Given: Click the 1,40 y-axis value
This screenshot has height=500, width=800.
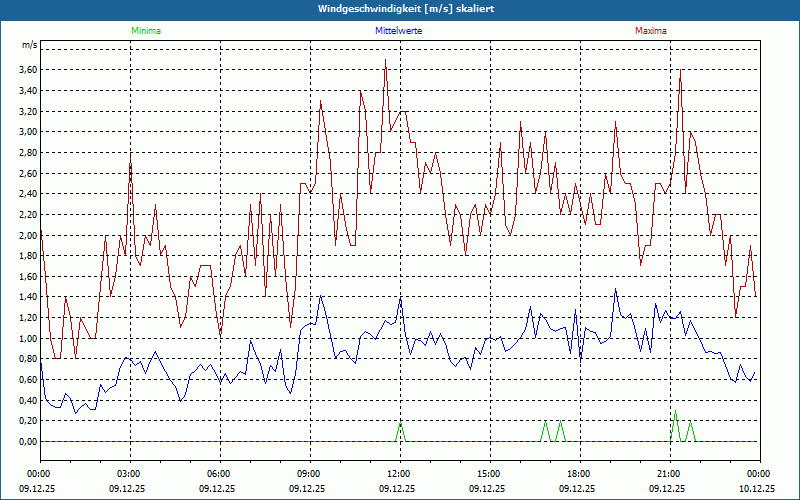Looking at the screenshot, I should point(29,297).
